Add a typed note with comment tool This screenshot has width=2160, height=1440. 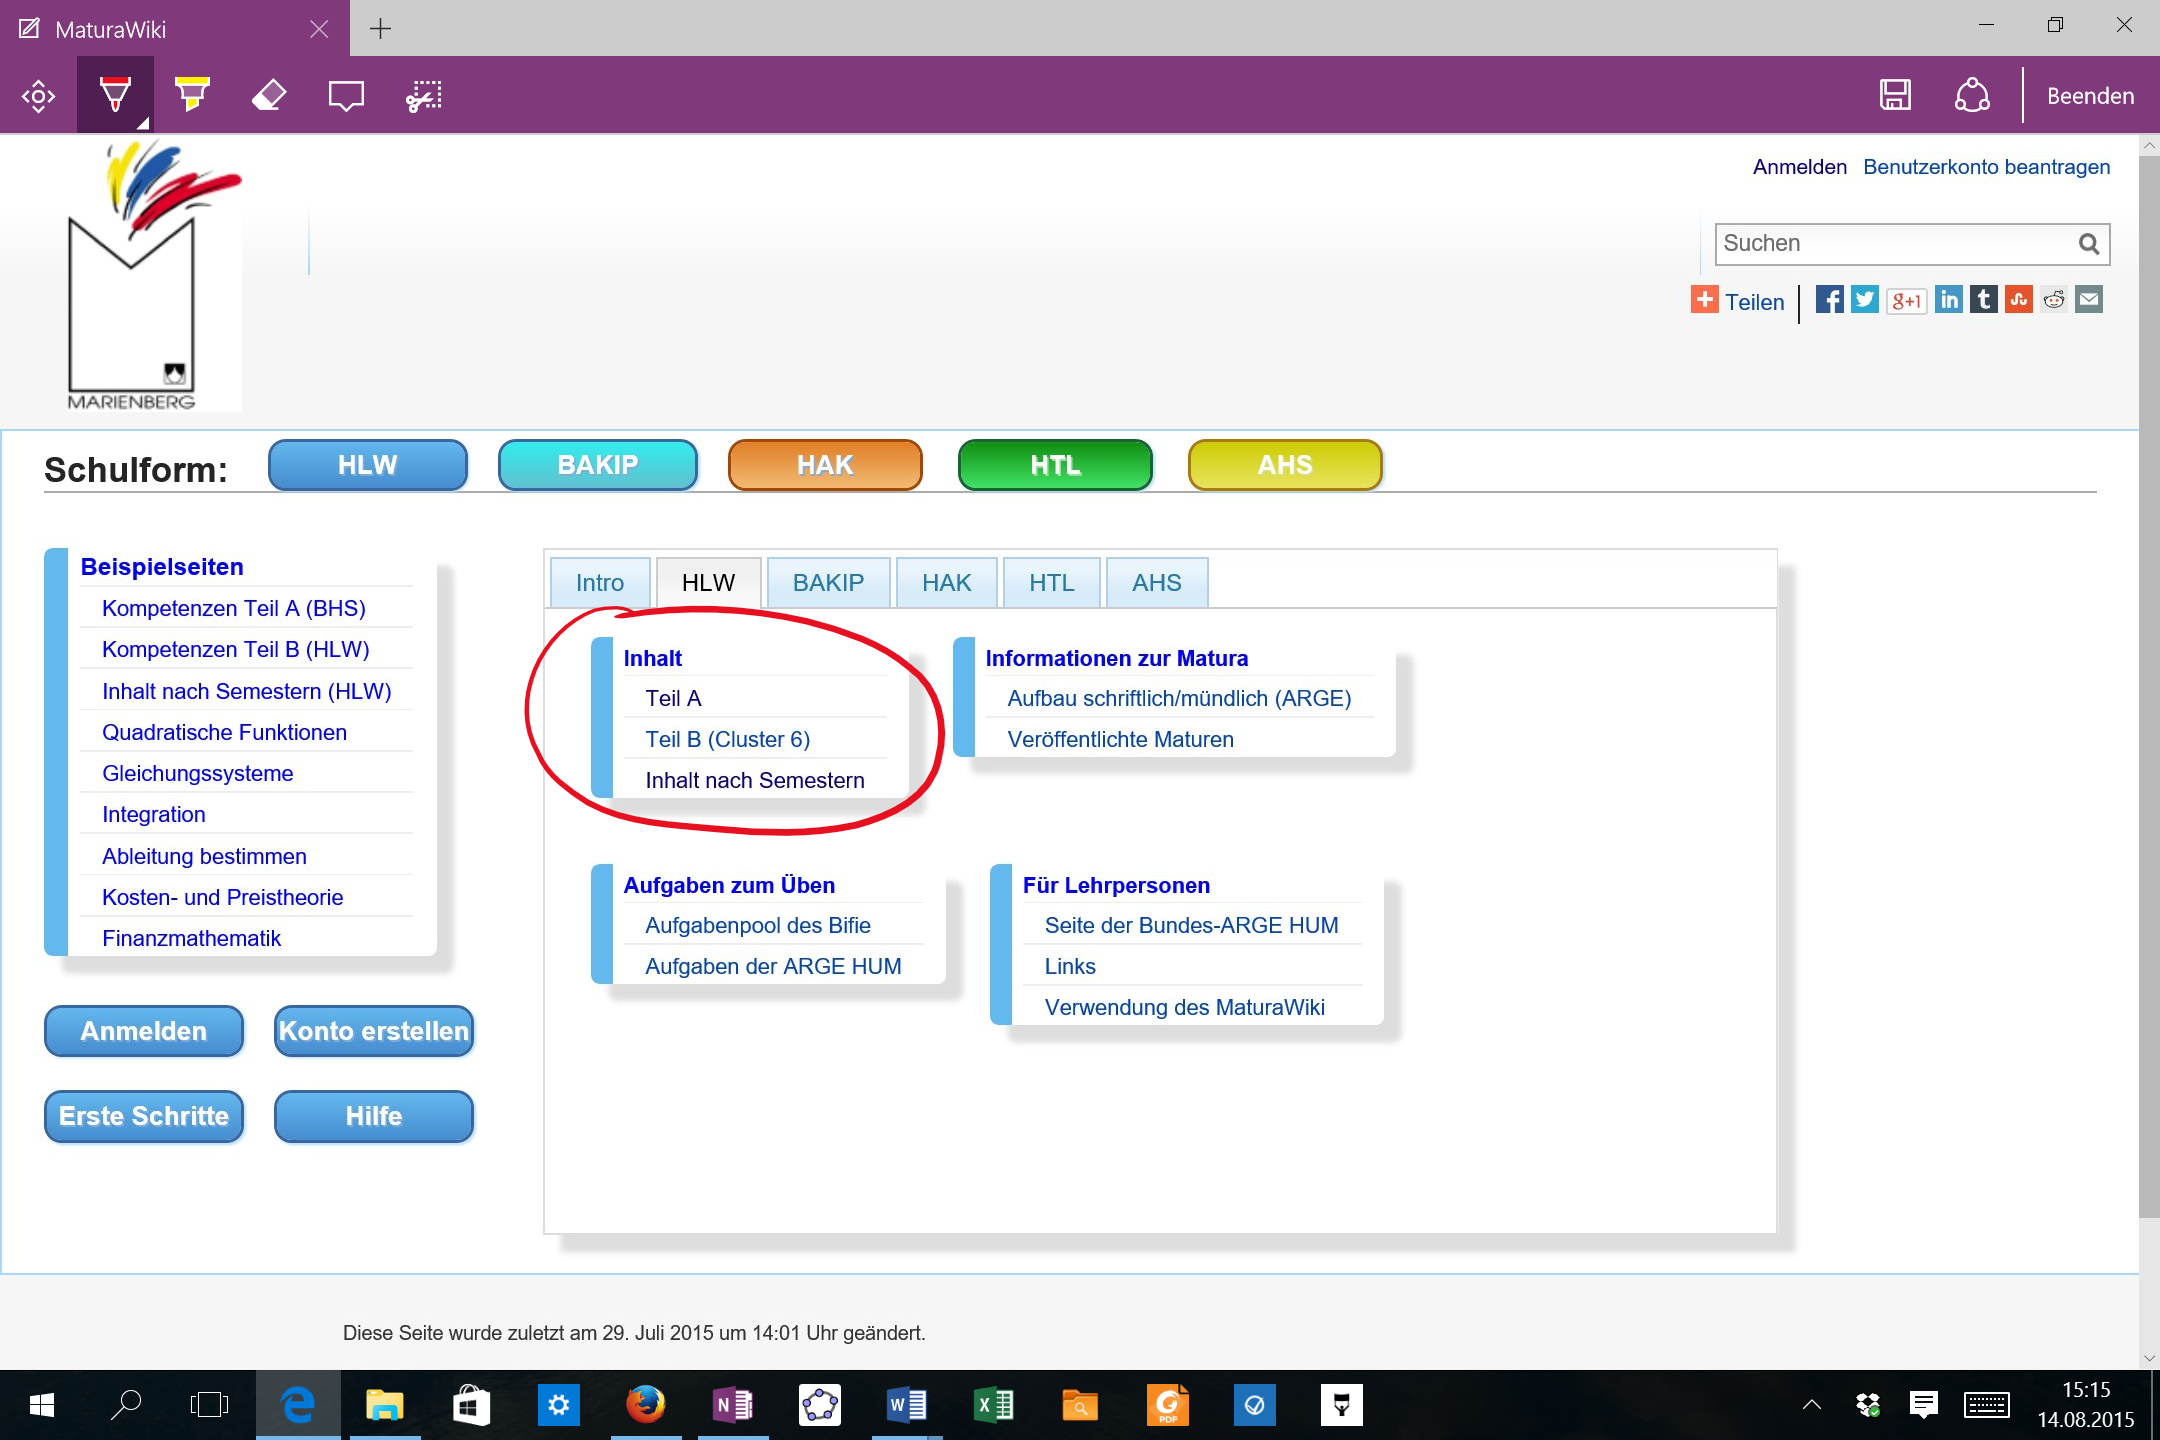click(x=346, y=96)
